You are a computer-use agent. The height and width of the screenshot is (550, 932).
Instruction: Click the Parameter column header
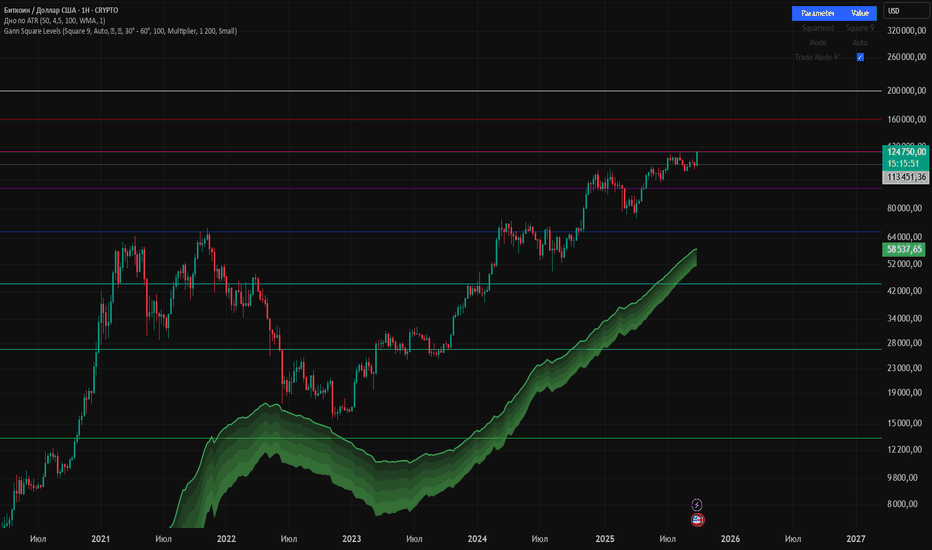coord(818,13)
